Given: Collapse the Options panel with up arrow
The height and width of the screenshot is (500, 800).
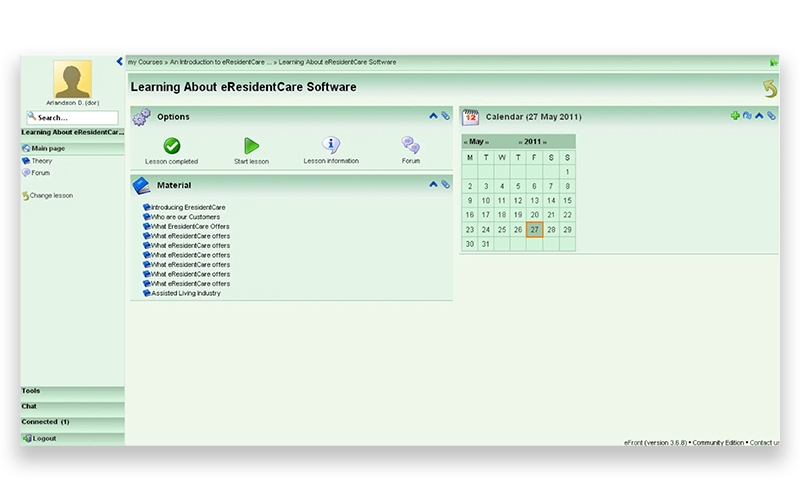Looking at the screenshot, I should [x=433, y=116].
